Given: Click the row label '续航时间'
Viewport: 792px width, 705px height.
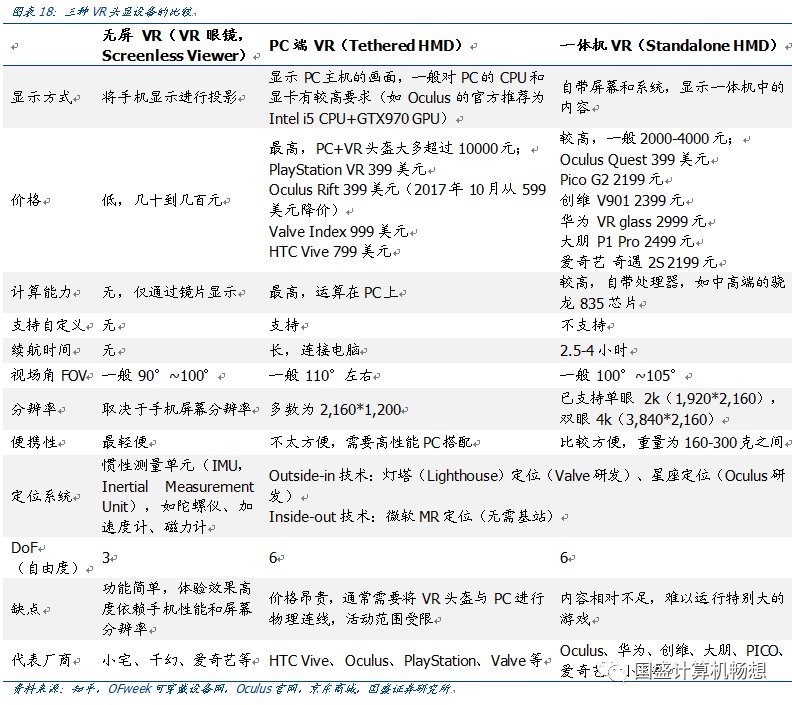Looking at the screenshot, I should click(x=41, y=350).
